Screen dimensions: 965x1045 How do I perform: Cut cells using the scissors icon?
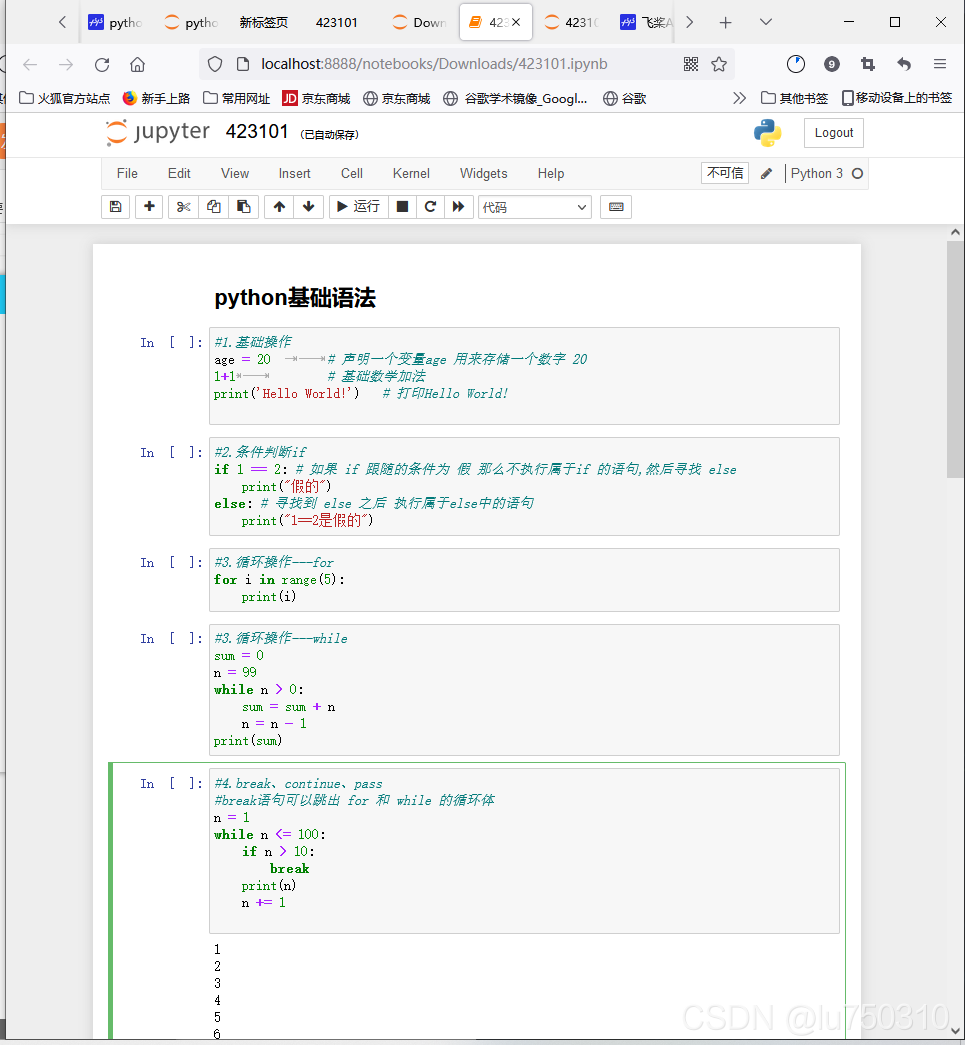coord(183,206)
